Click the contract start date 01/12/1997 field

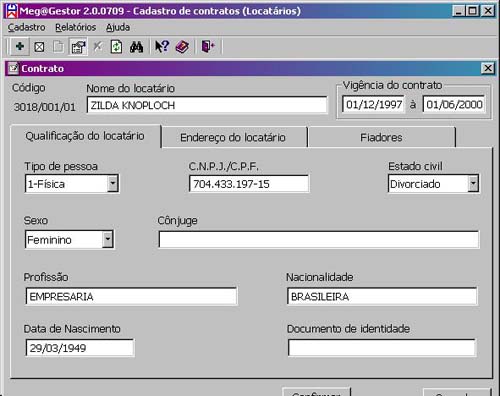[x=374, y=105]
